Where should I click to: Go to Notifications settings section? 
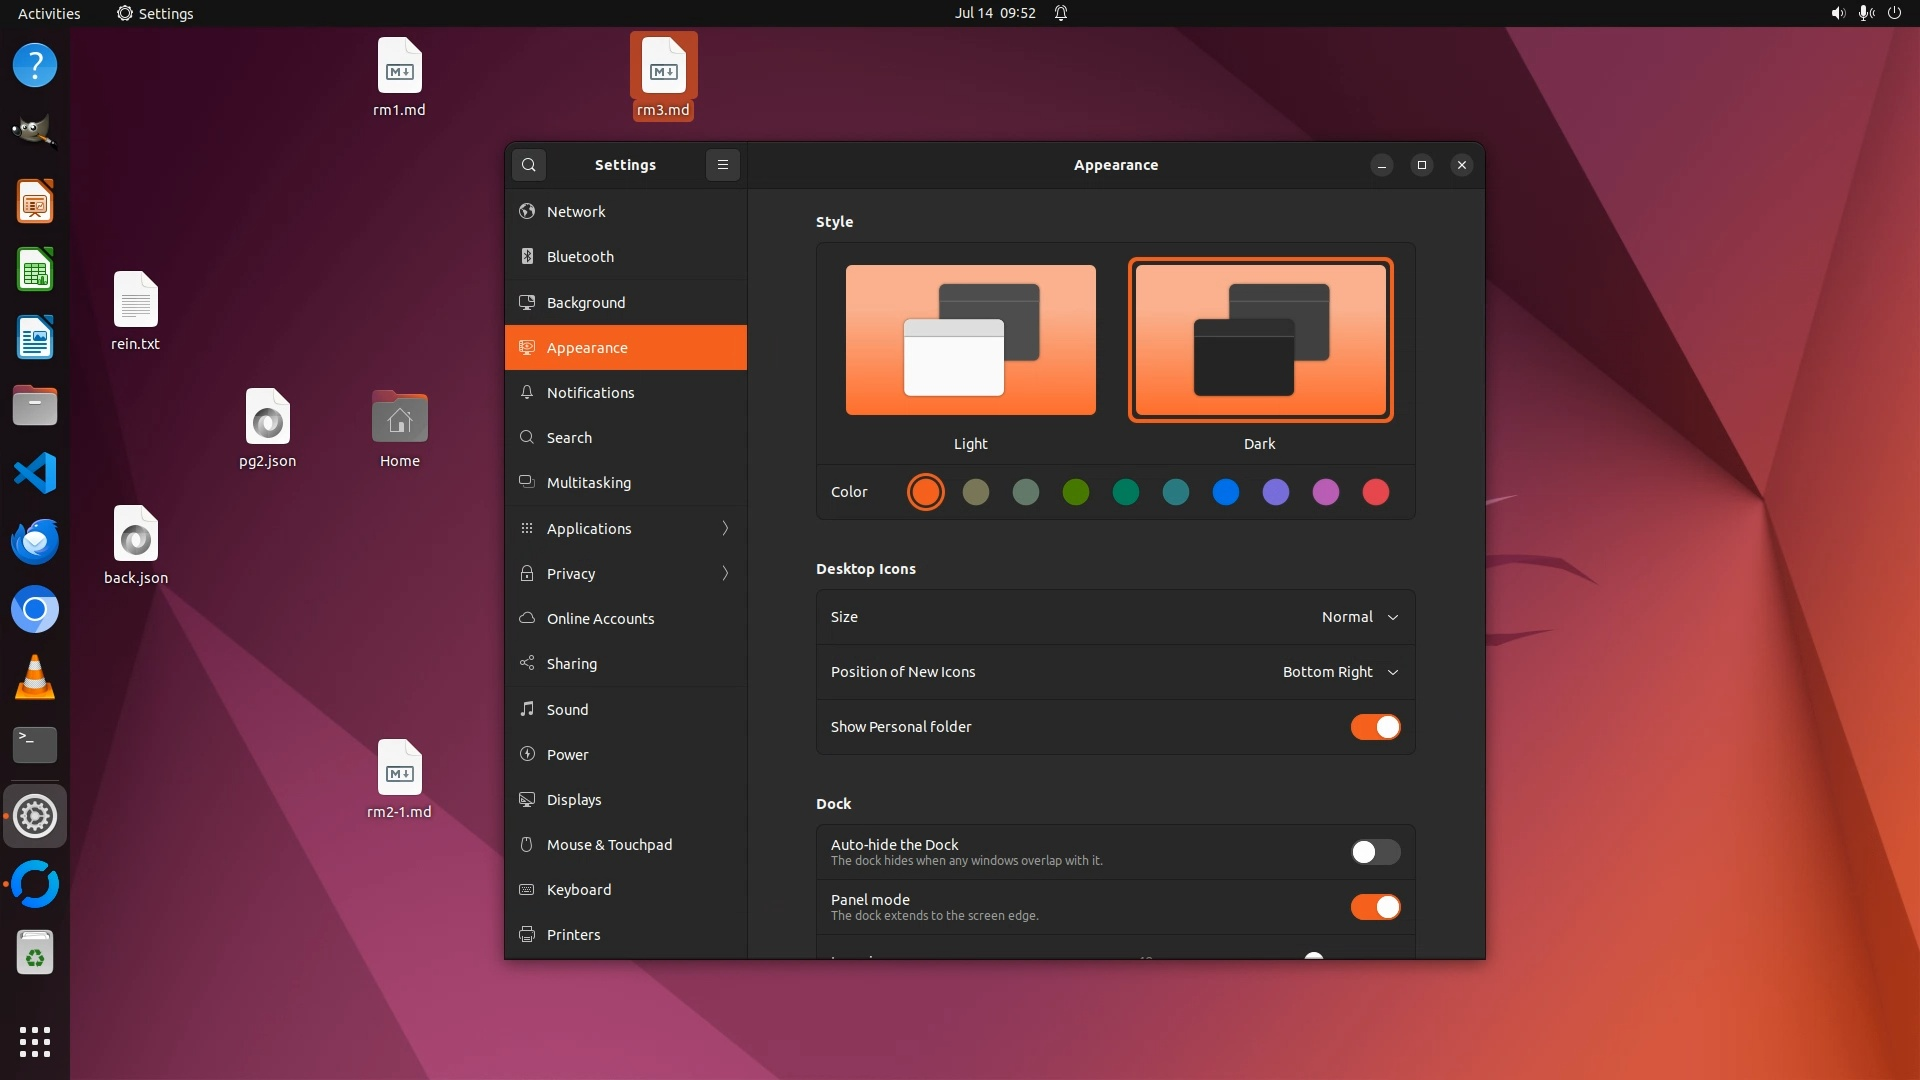point(590,393)
